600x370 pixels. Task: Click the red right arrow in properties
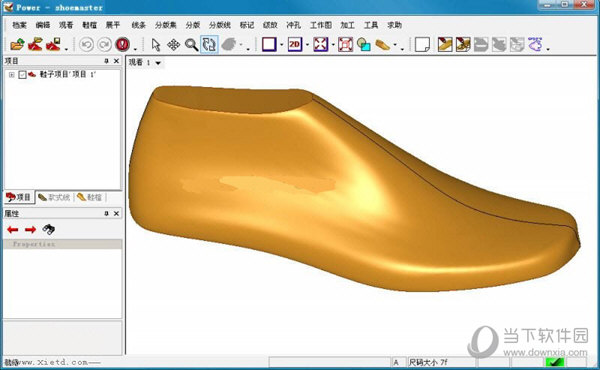click(30, 230)
